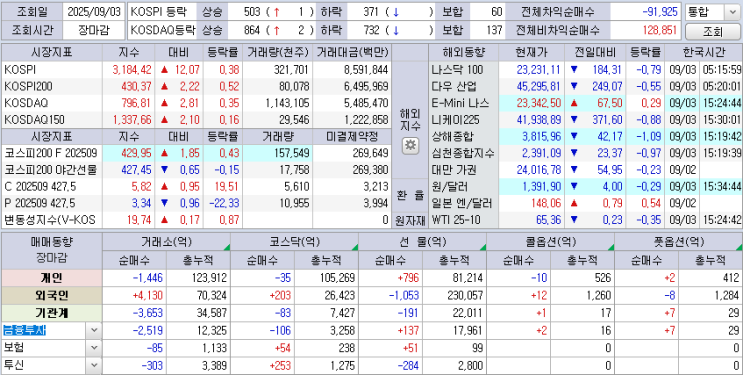743x375 pixels.
Task: Click 전체비차익순매수 value 128,851
Action: (x=660, y=31)
